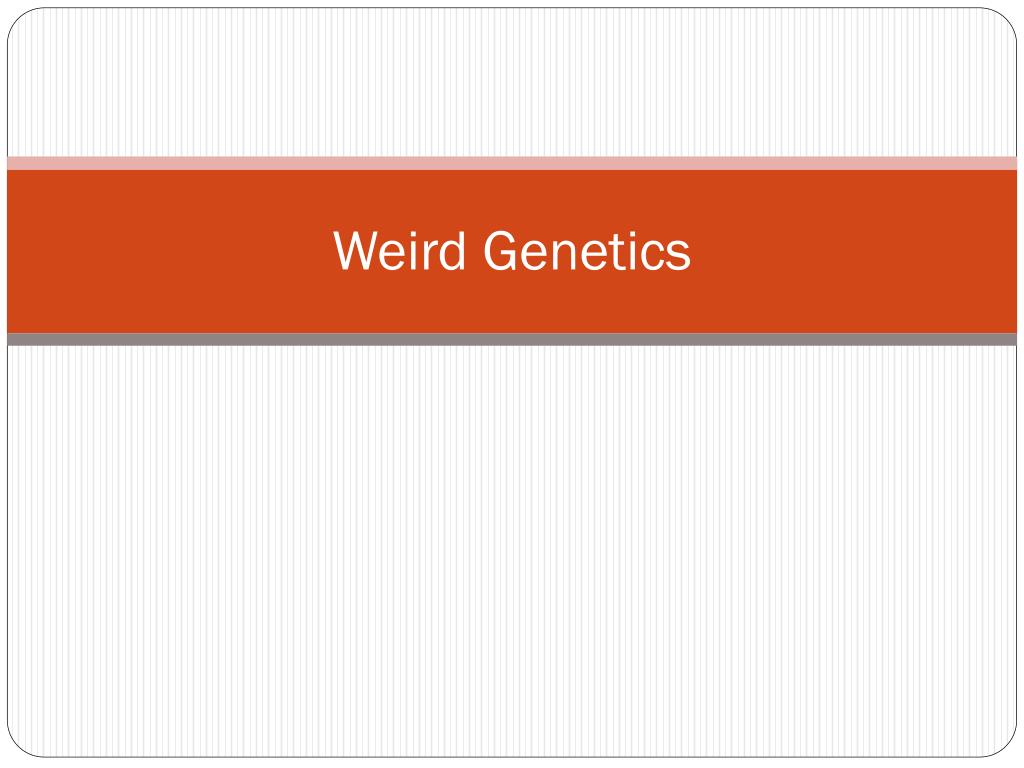Viewport: 1024px width, 768px height.
Task: Click the pinstriped area above the pink stripe
Action: [512, 82]
